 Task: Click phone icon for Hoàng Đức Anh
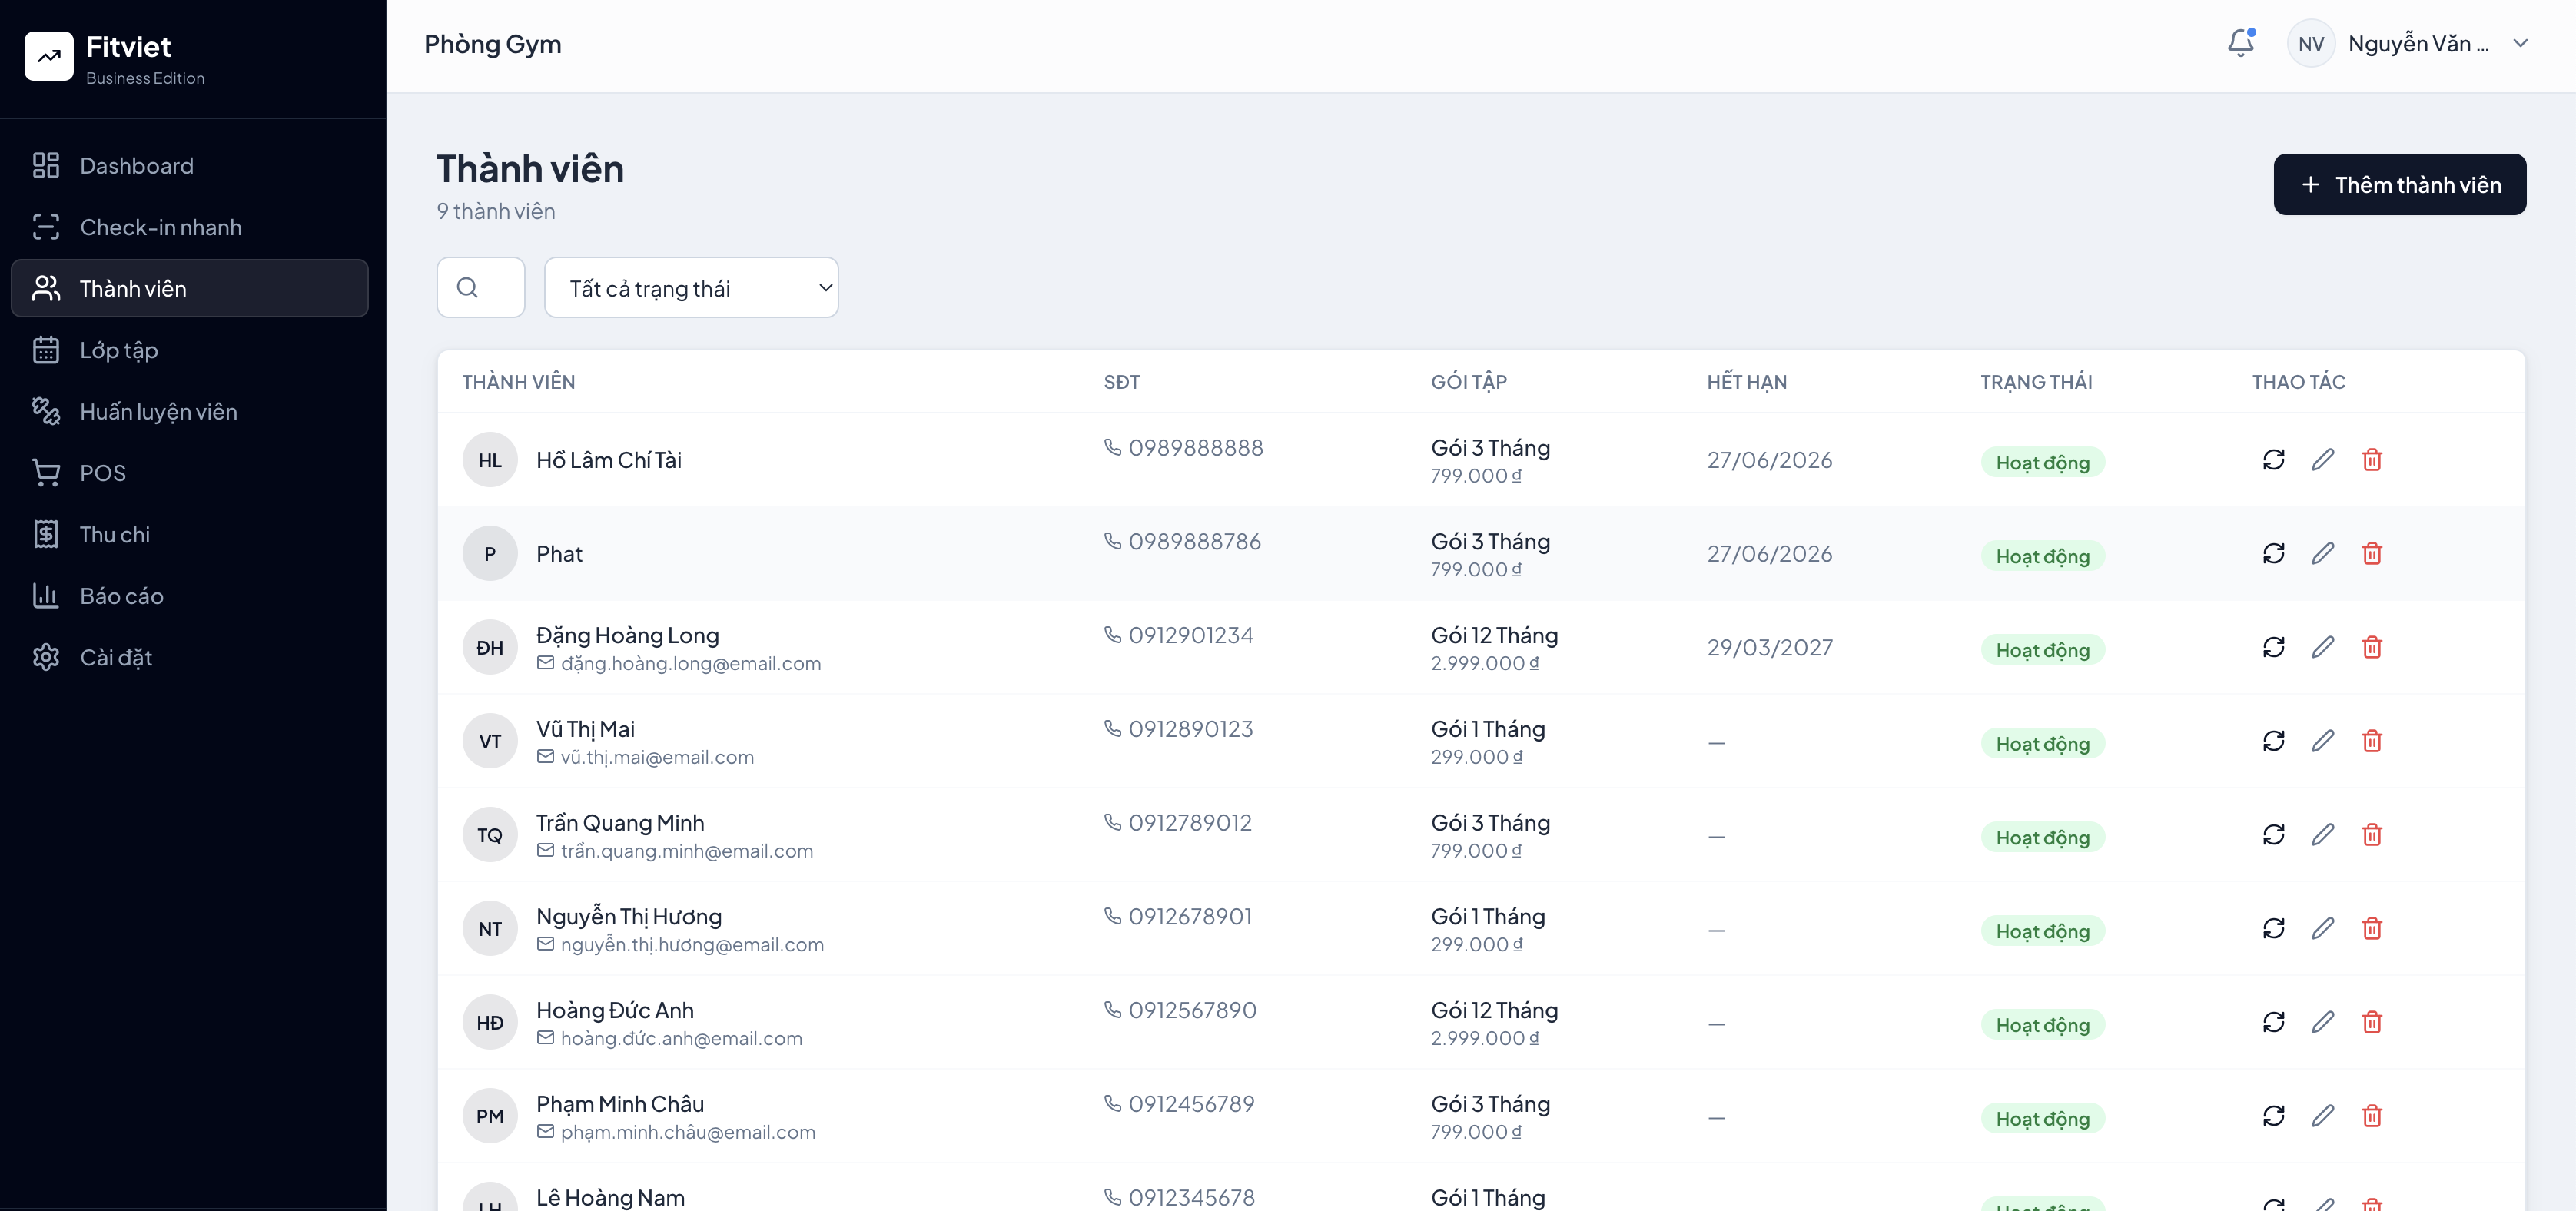[x=1112, y=1010]
